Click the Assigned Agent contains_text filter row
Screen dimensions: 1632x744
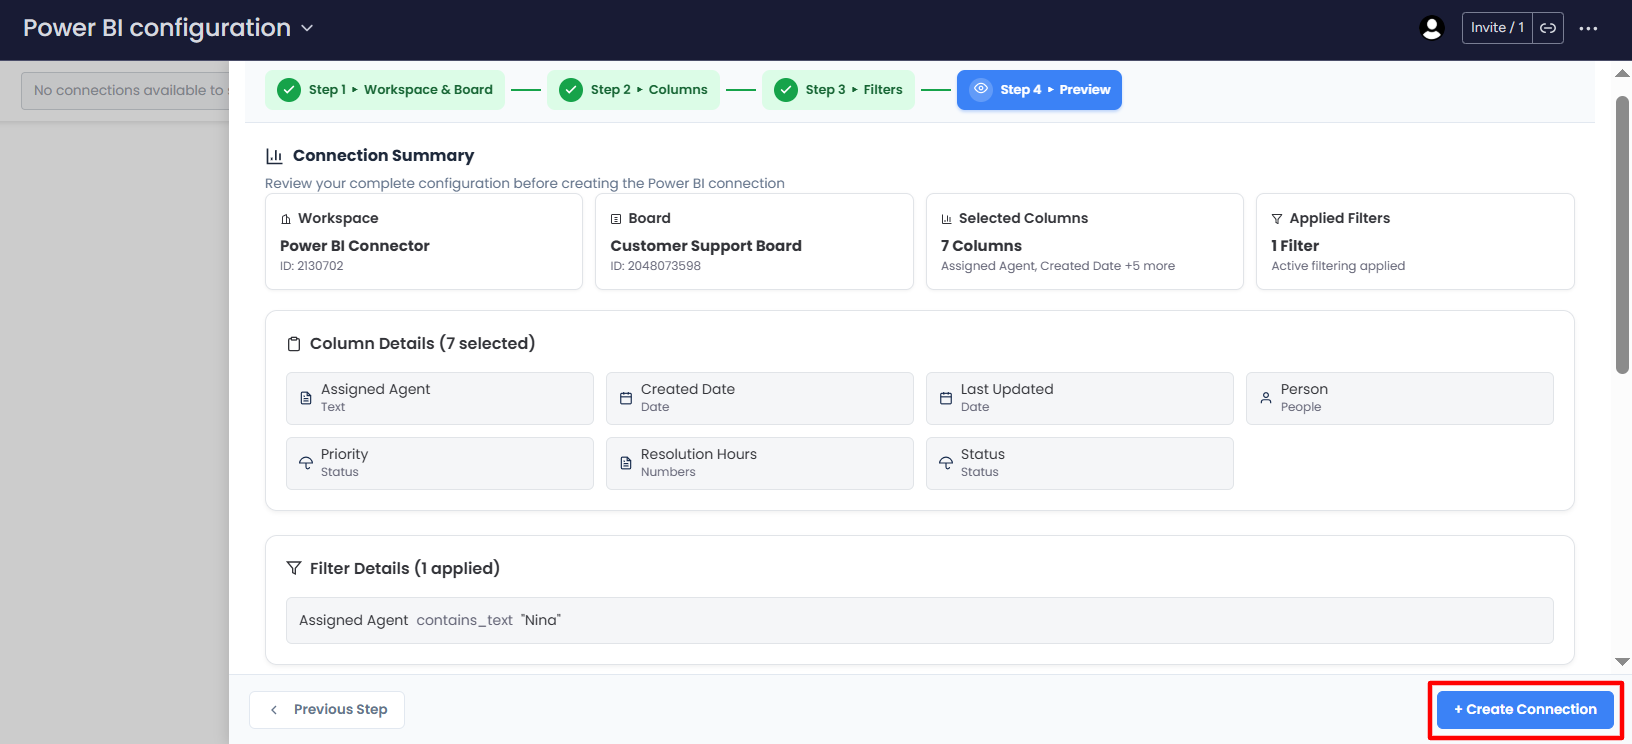tap(920, 621)
